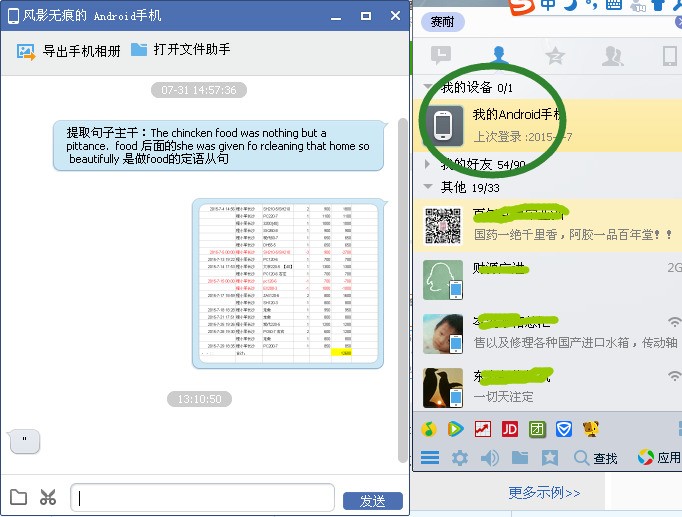Open the favorites star icon in bottom bar
682x517 pixels.
550,457
